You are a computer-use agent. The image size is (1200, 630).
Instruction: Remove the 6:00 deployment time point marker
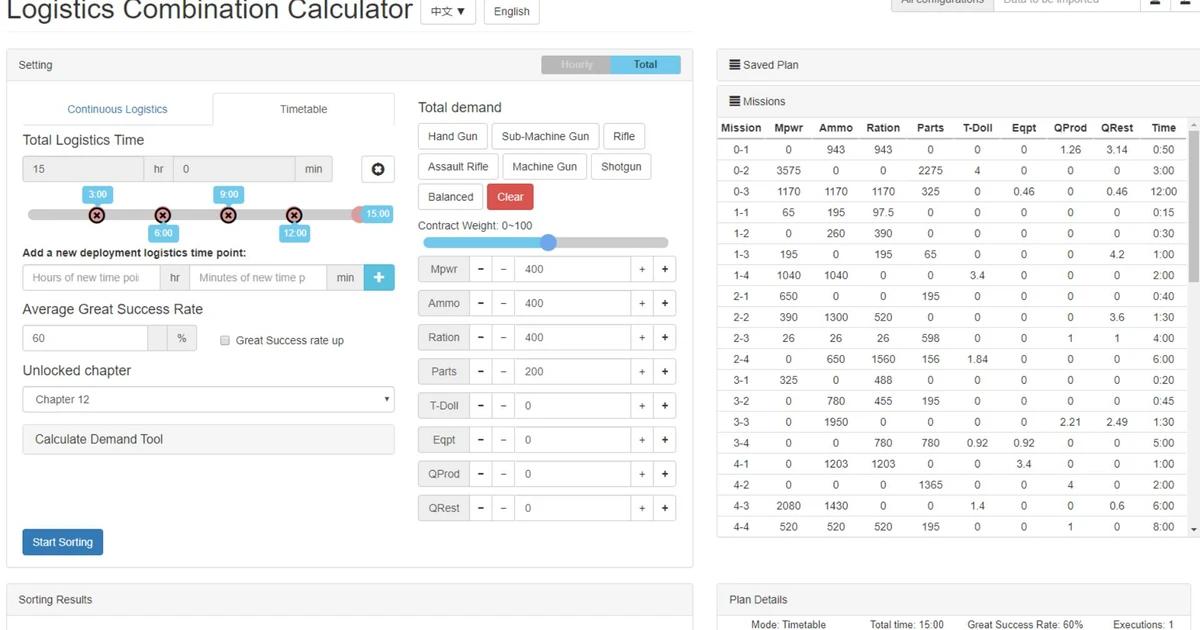coord(162,215)
